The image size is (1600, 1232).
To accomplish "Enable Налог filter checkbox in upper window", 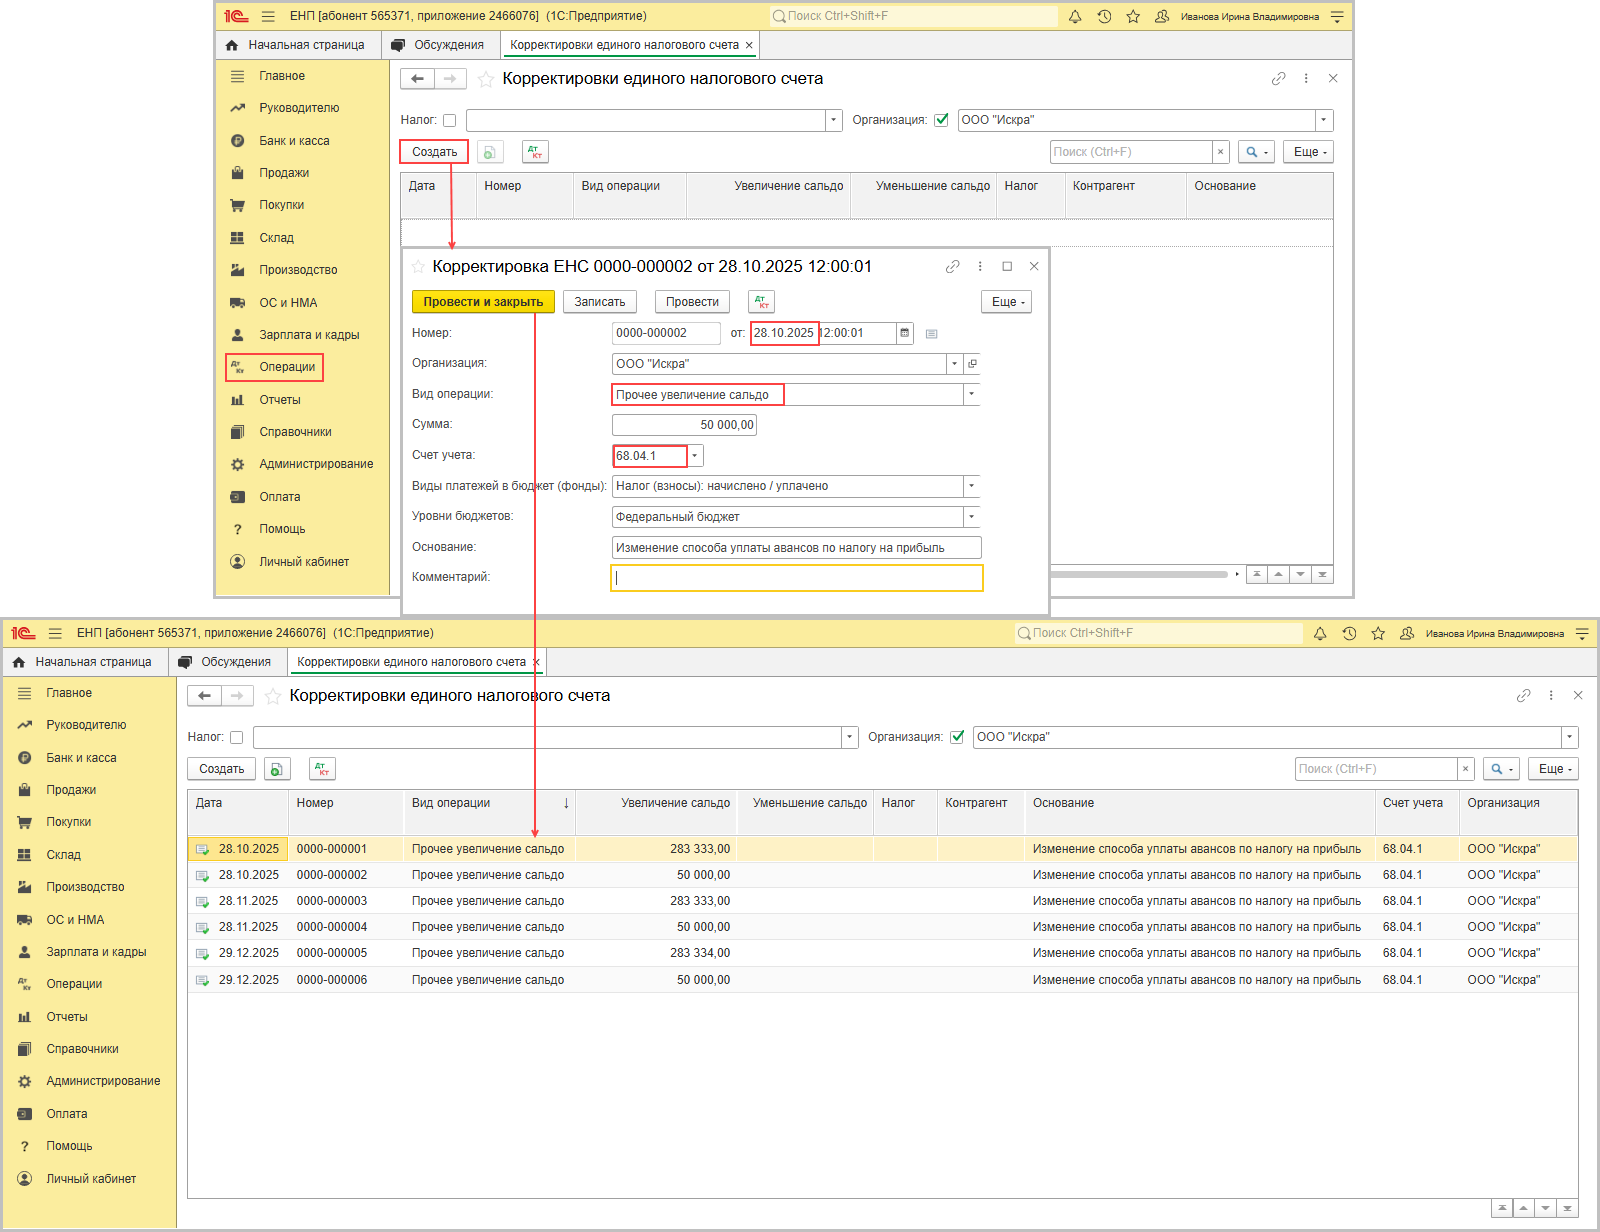I will 450,121.
